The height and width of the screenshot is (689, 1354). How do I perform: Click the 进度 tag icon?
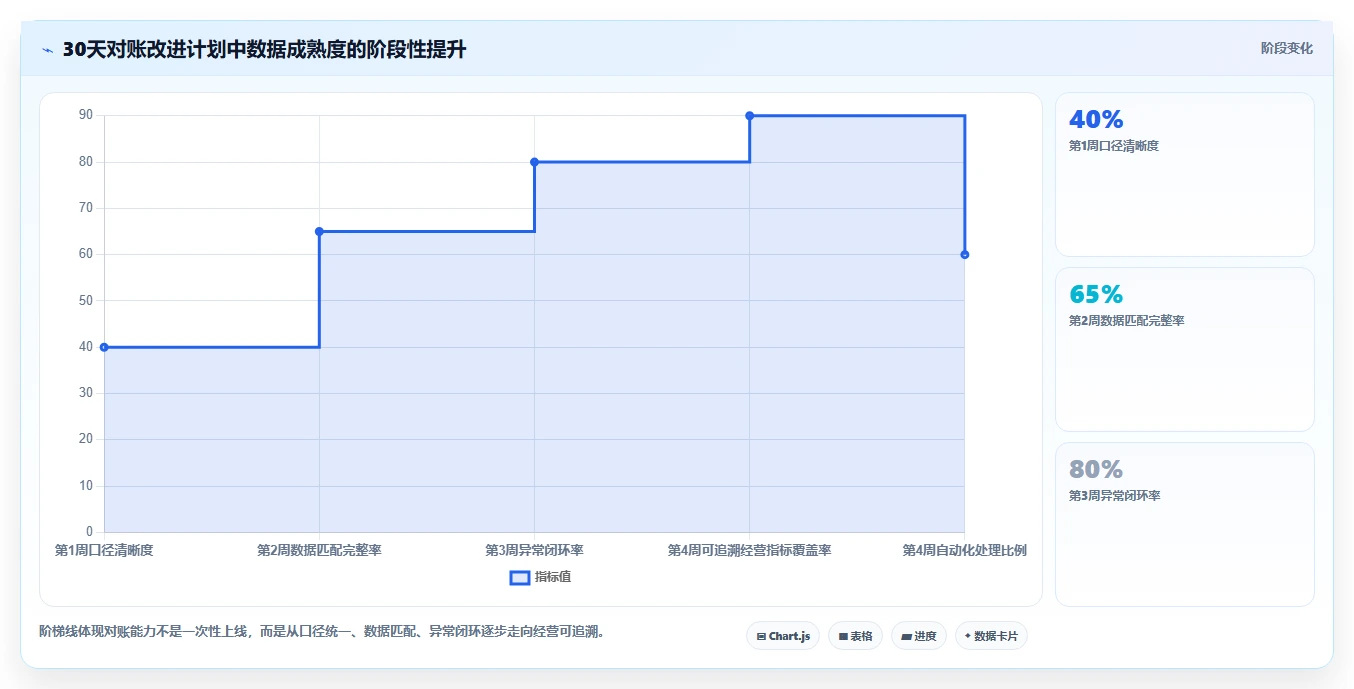coord(906,636)
